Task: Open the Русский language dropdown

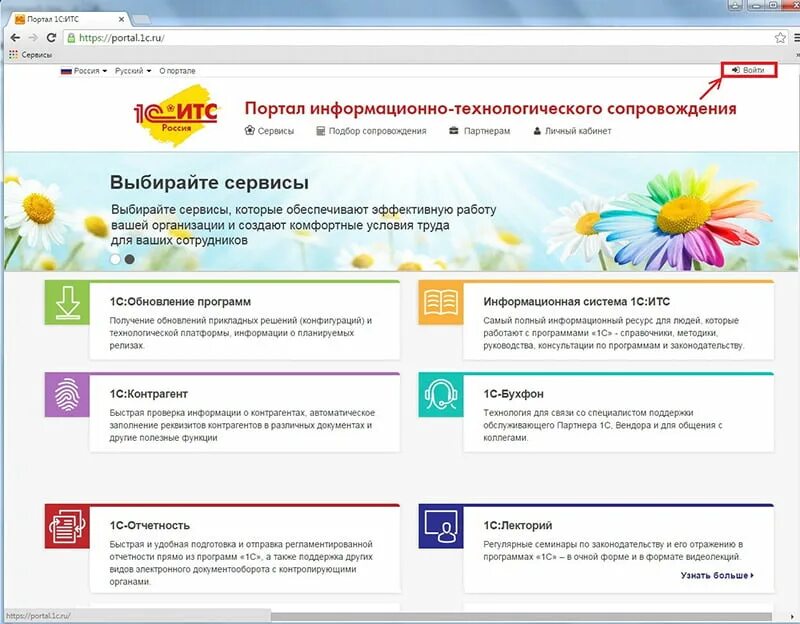Action: click(133, 71)
